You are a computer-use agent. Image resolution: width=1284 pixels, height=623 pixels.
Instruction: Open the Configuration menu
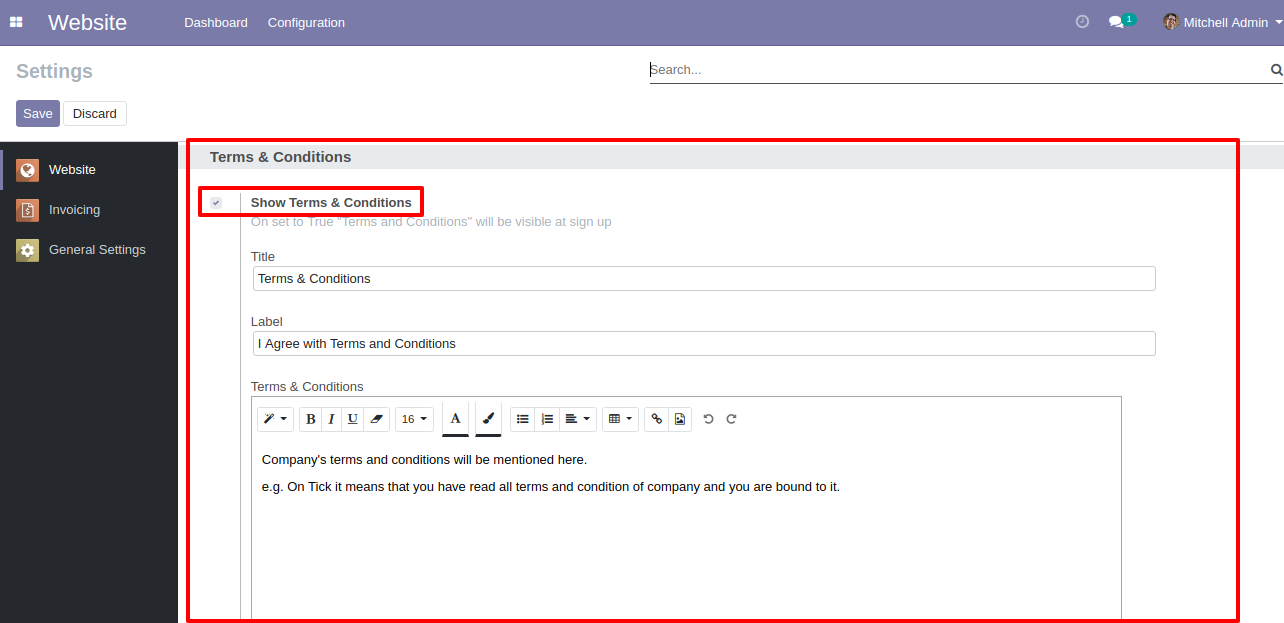pos(306,22)
